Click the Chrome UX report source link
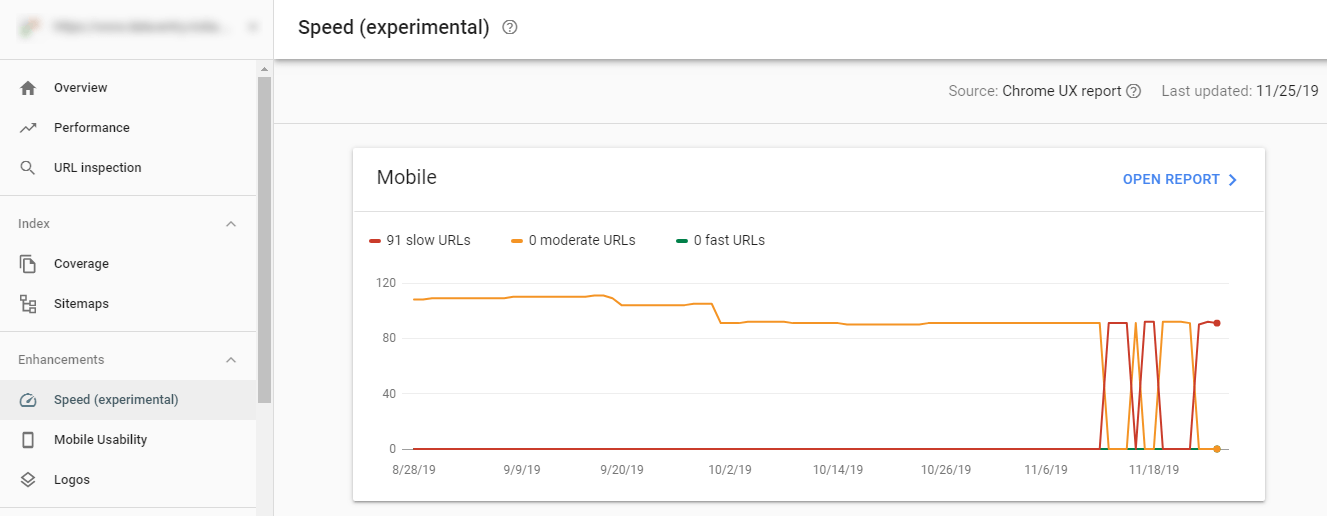 tap(1062, 91)
